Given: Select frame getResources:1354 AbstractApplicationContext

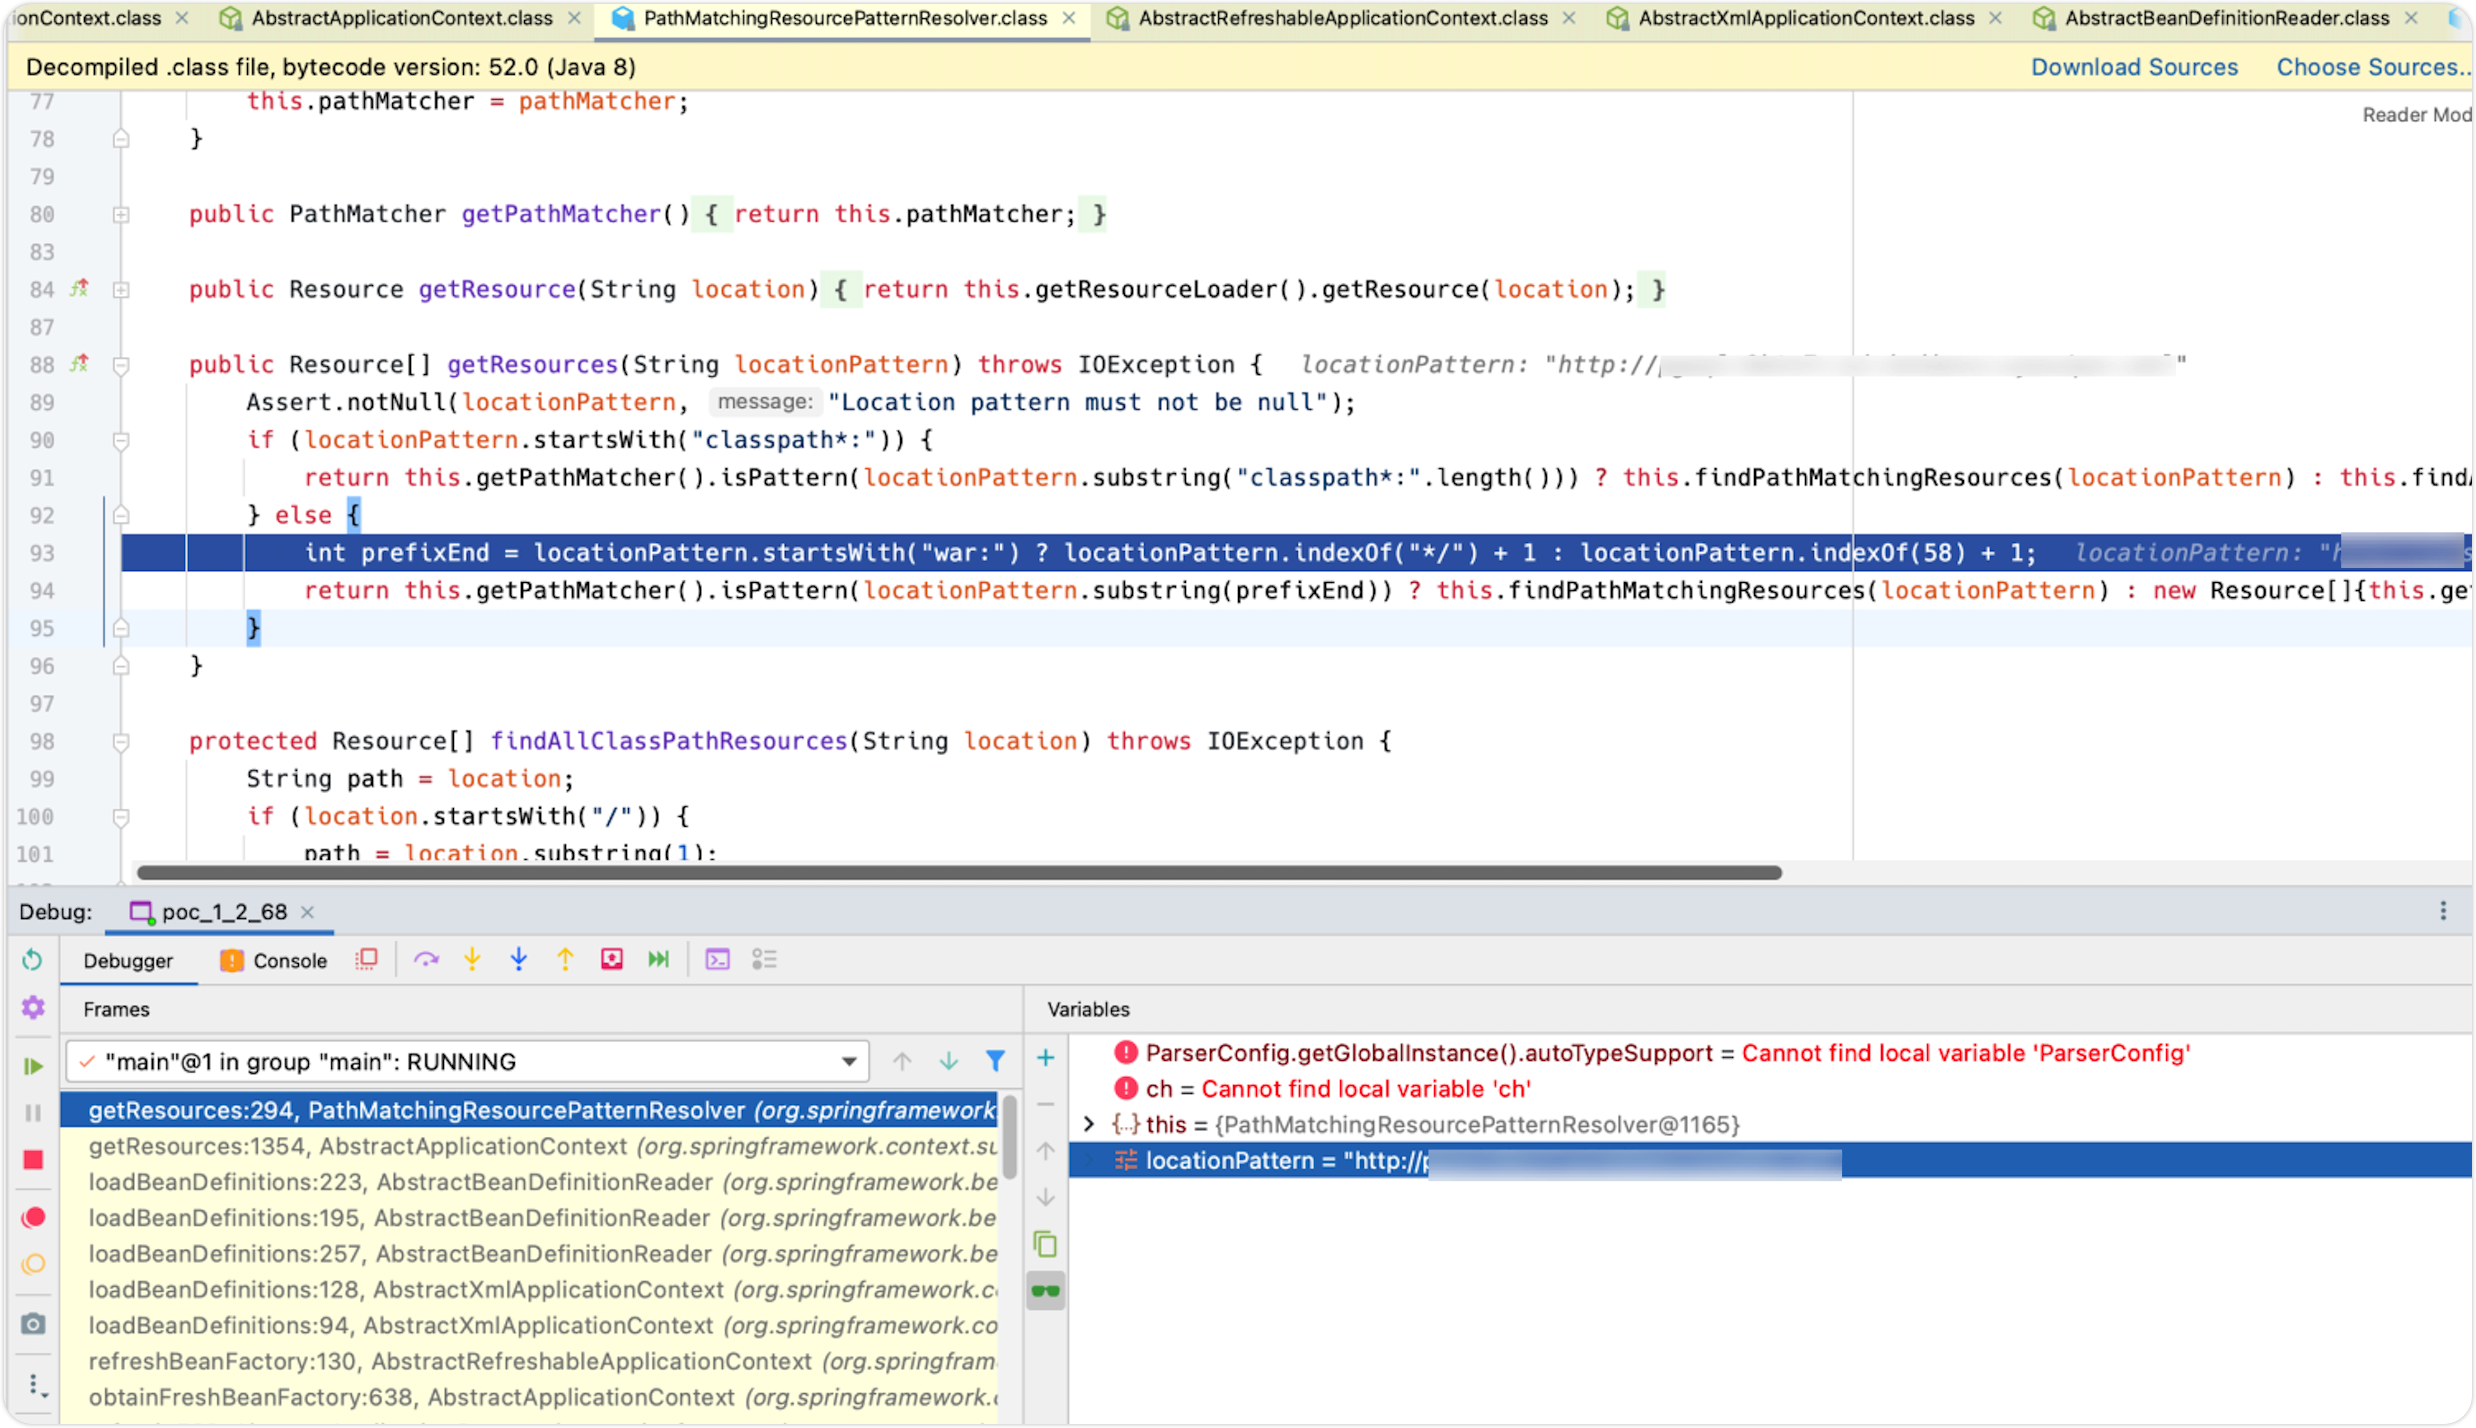Looking at the screenshot, I should pos(529,1147).
